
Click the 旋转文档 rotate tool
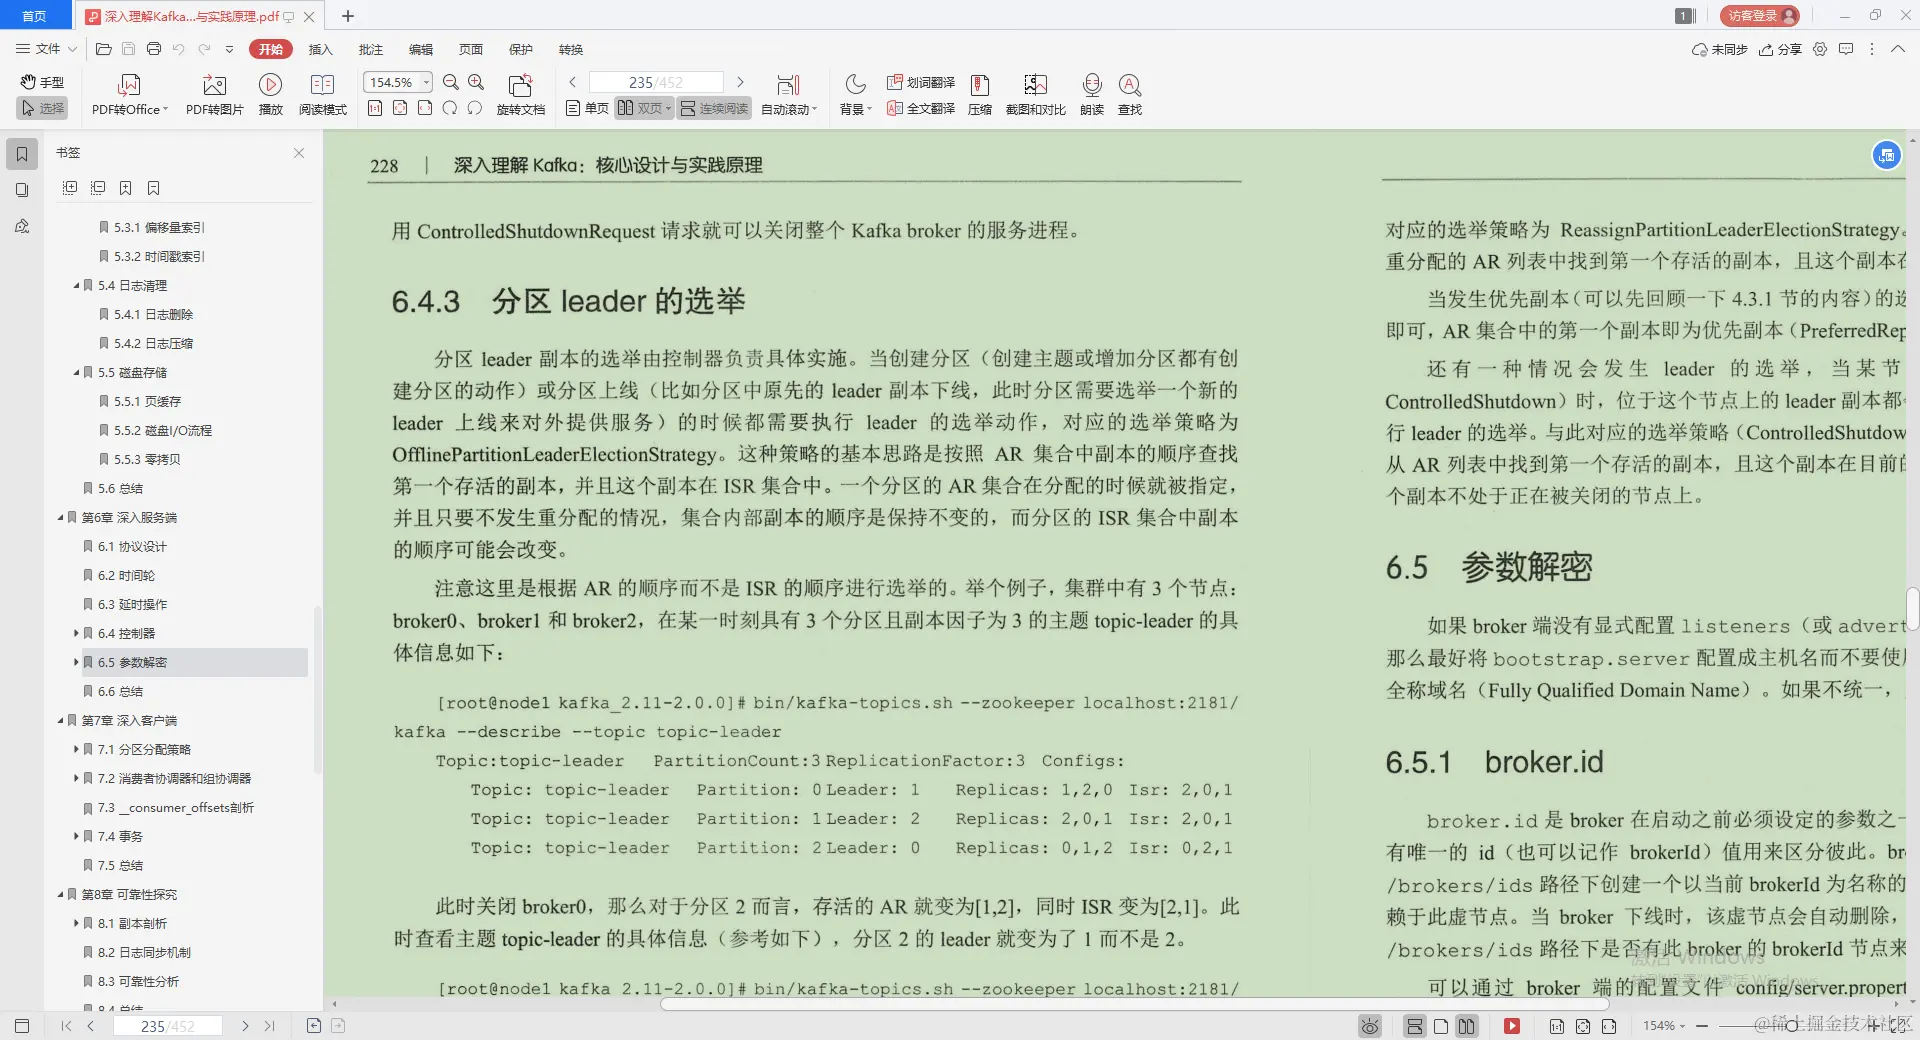tap(521, 93)
